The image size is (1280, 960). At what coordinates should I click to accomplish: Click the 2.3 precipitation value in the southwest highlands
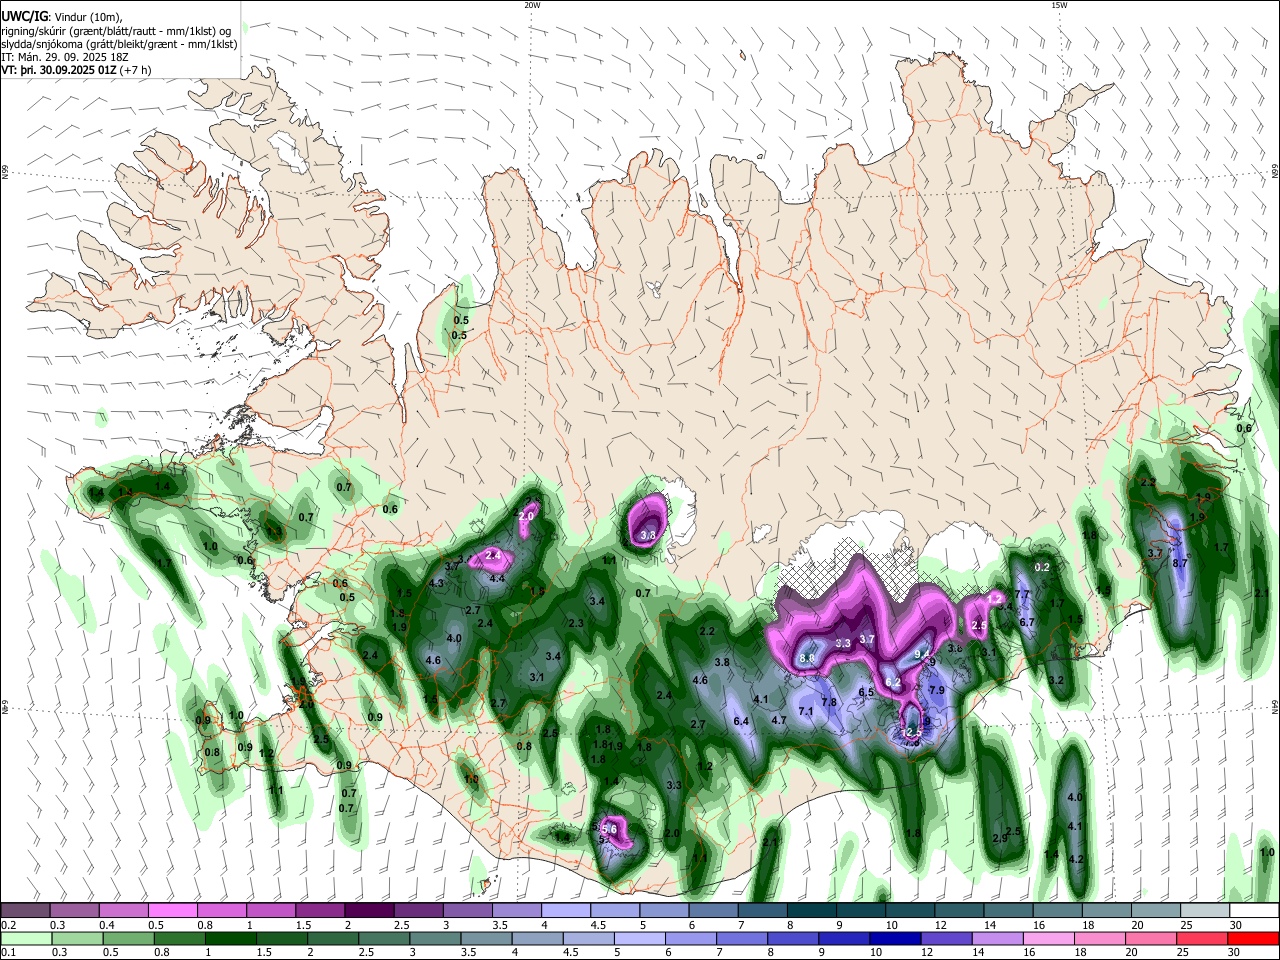tap(576, 623)
